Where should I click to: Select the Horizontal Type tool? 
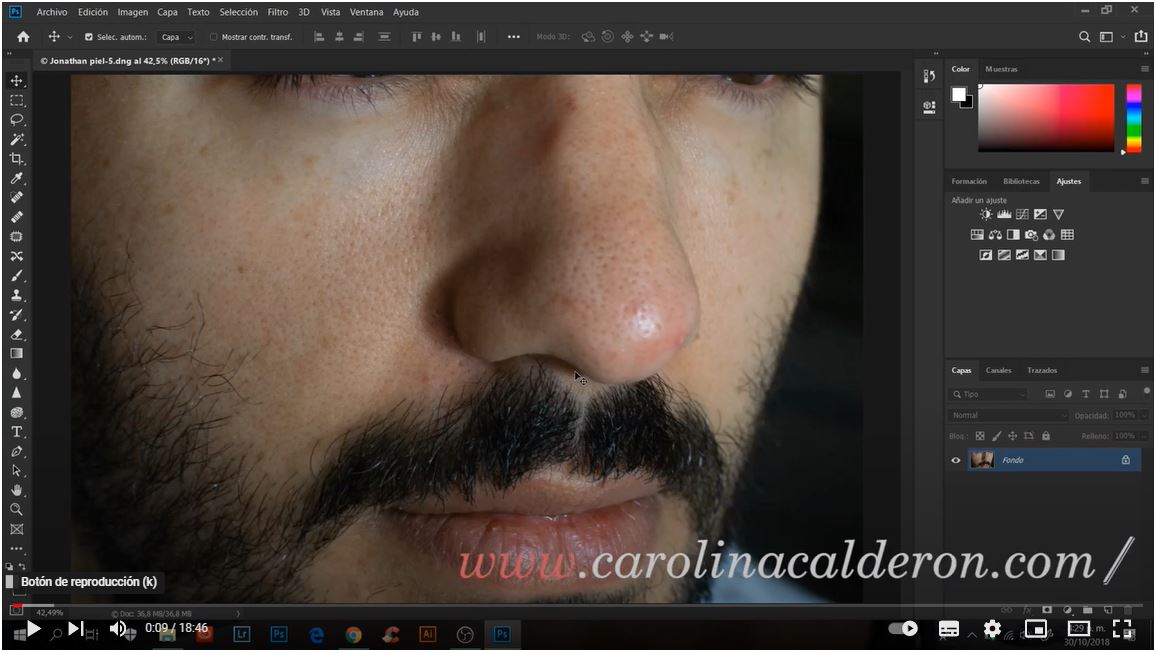click(16, 432)
